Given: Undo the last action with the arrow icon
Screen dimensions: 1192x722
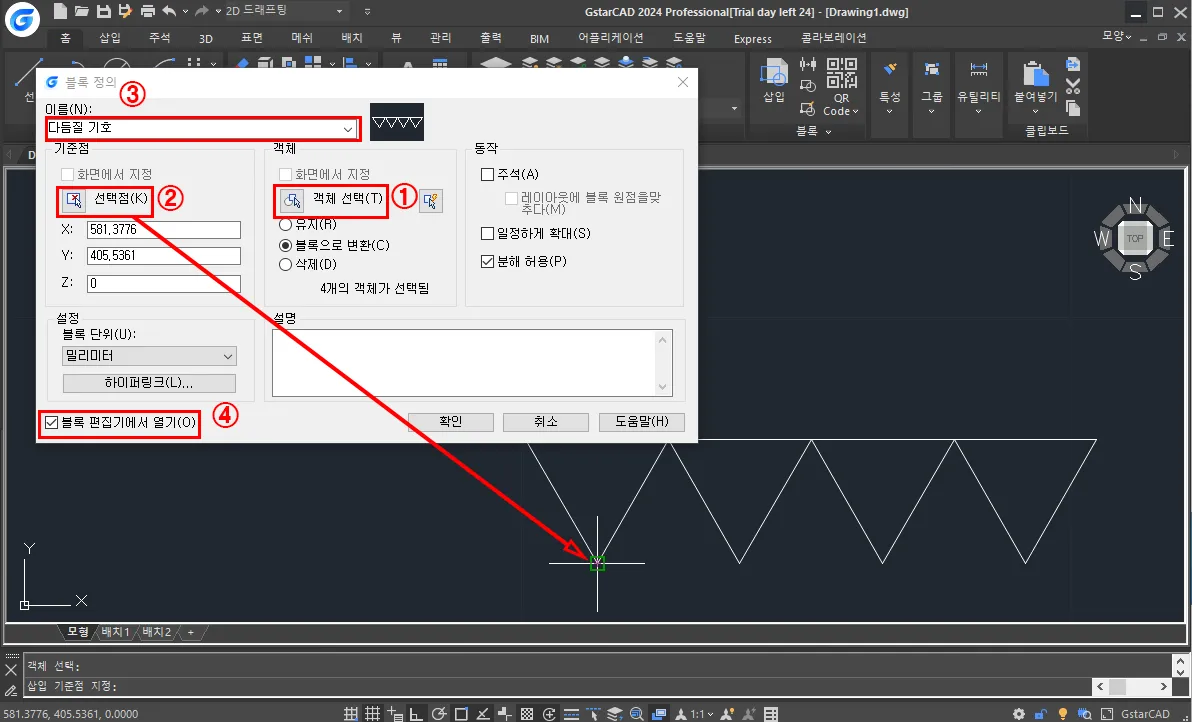Looking at the screenshot, I should (169, 11).
